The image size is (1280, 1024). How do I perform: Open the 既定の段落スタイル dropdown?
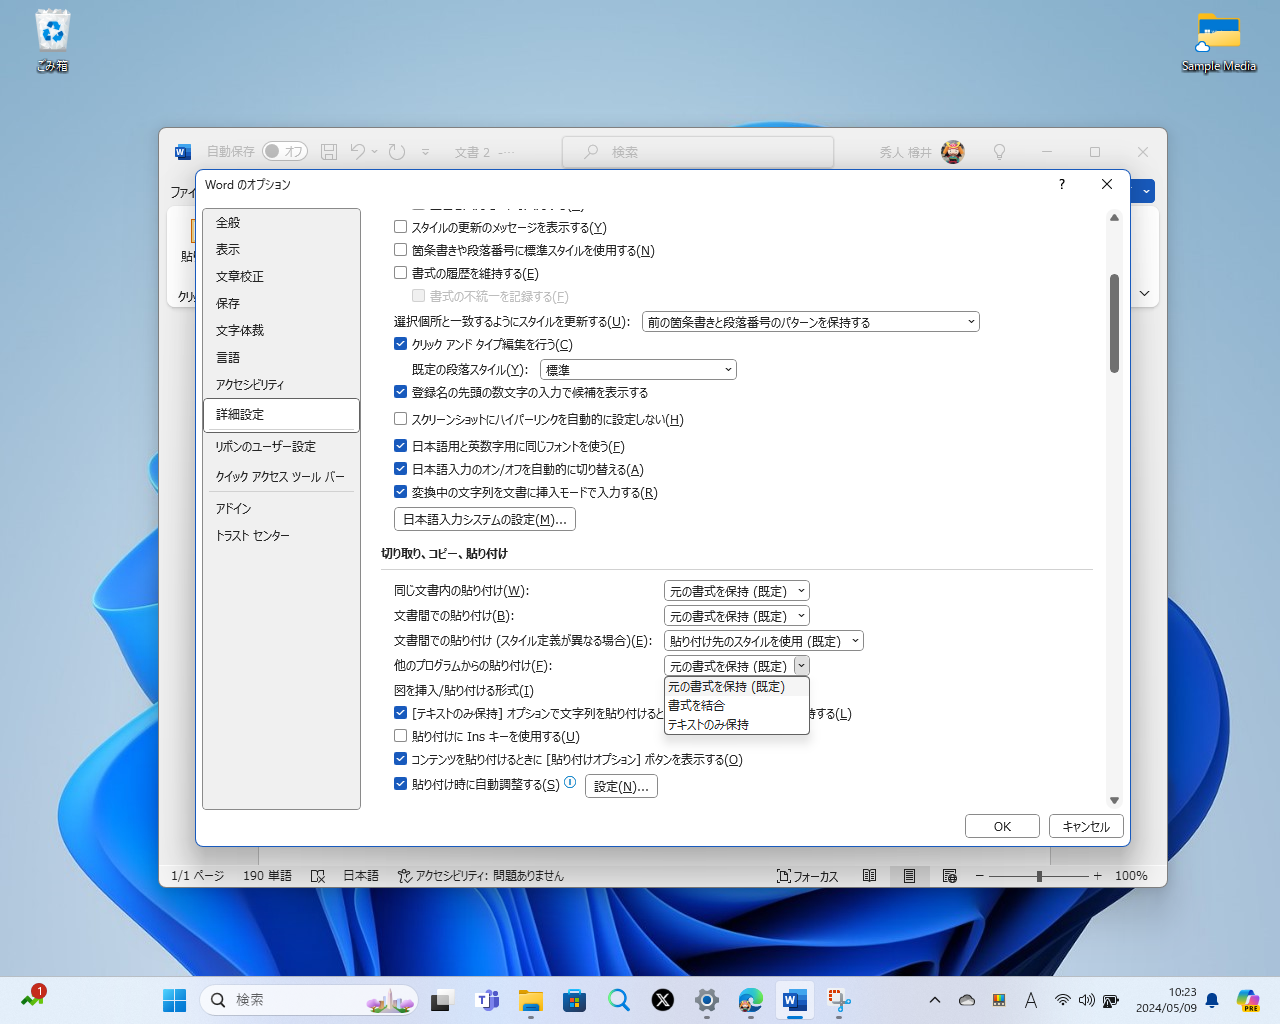[638, 370]
